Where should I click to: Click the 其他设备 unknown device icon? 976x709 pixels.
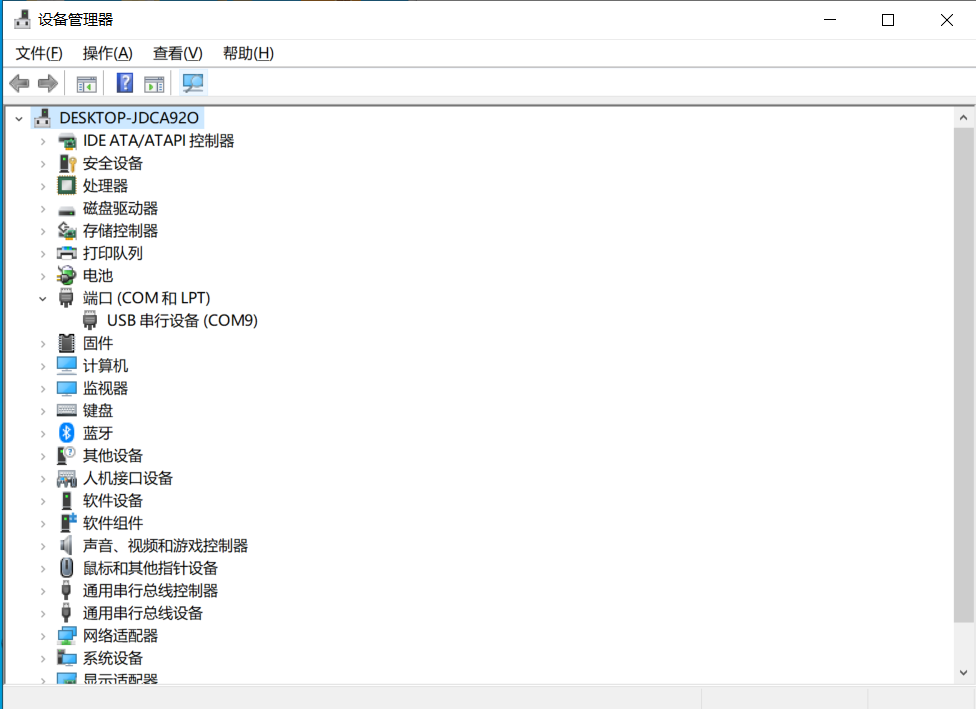point(67,456)
